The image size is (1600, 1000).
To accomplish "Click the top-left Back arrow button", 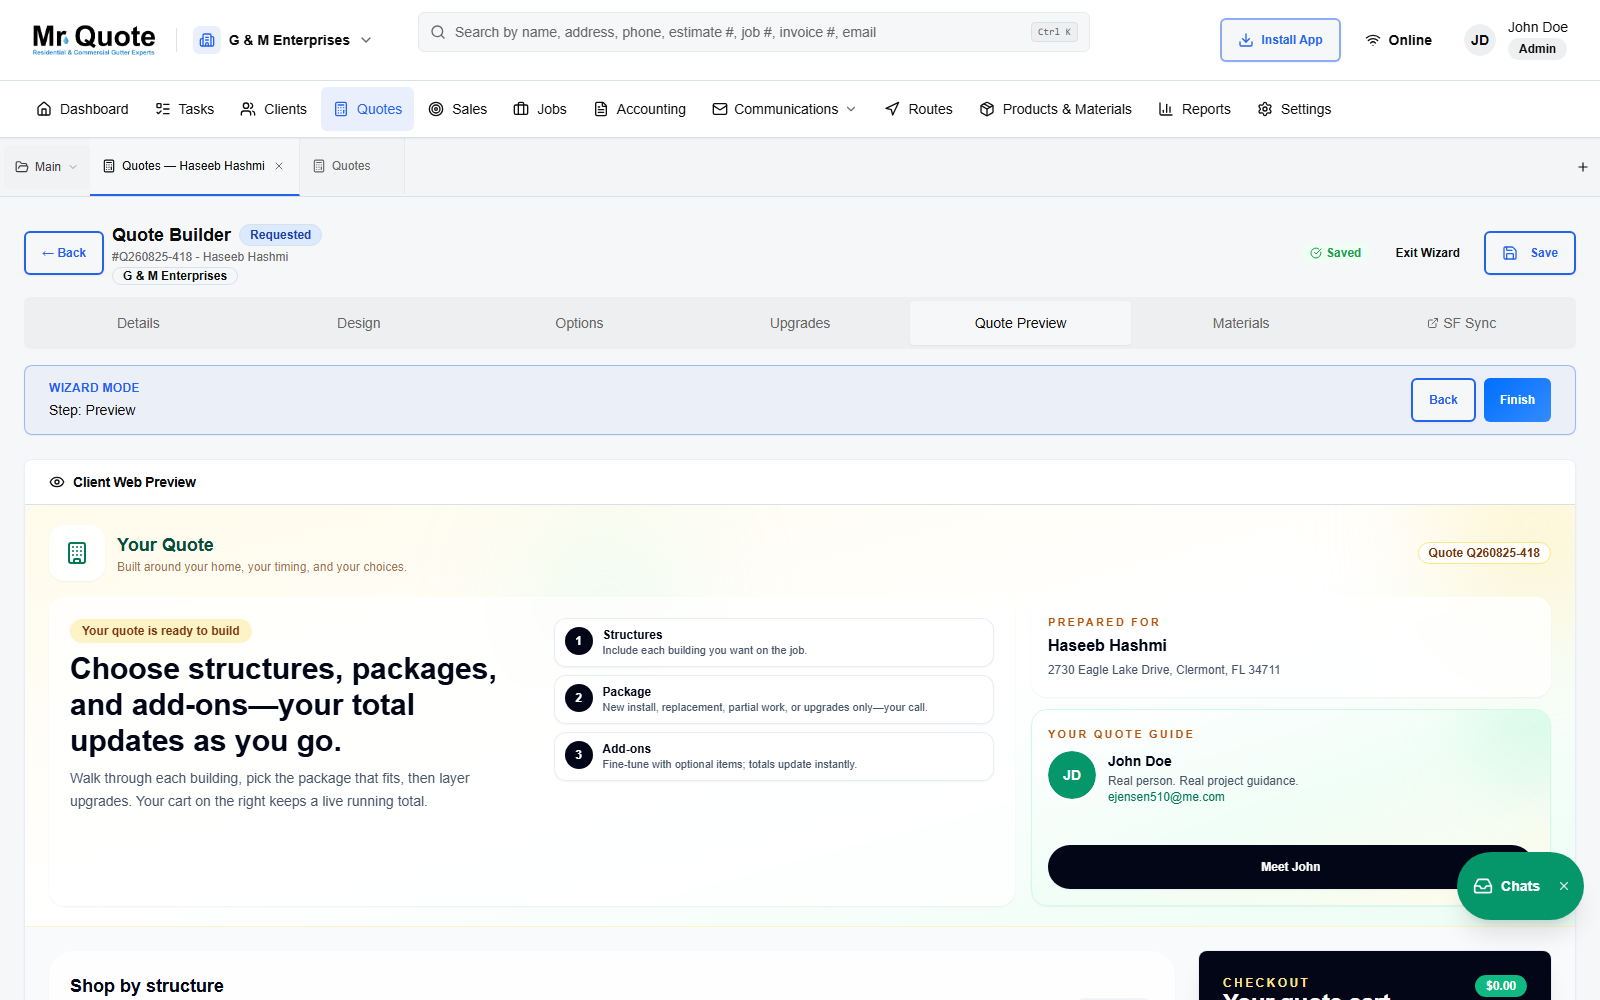I will [x=64, y=253].
